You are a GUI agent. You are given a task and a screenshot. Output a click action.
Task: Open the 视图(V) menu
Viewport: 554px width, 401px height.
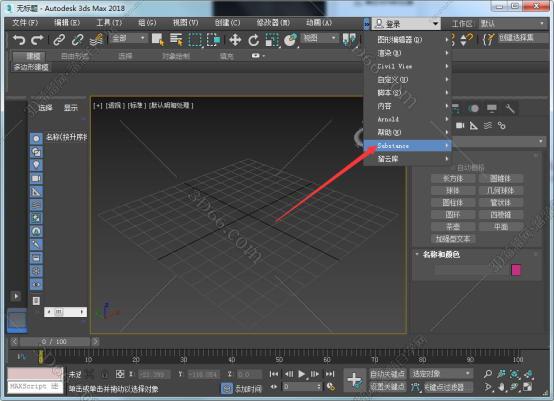[185, 23]
